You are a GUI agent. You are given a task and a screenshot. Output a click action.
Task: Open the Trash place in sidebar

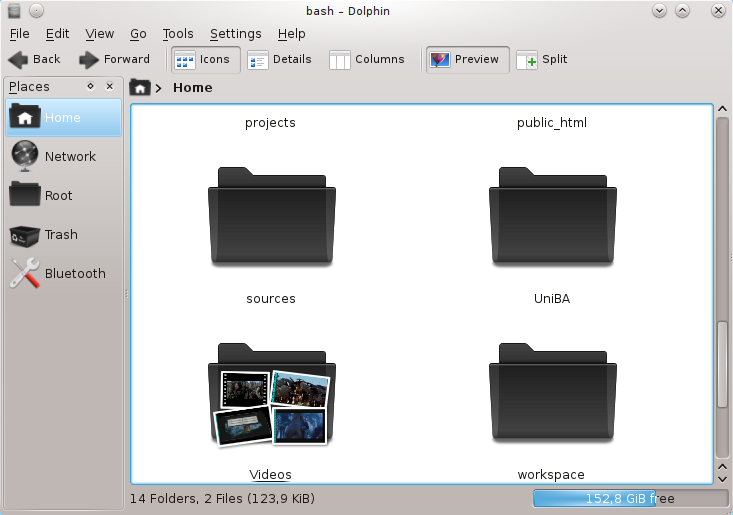click(x=63, y=234)
